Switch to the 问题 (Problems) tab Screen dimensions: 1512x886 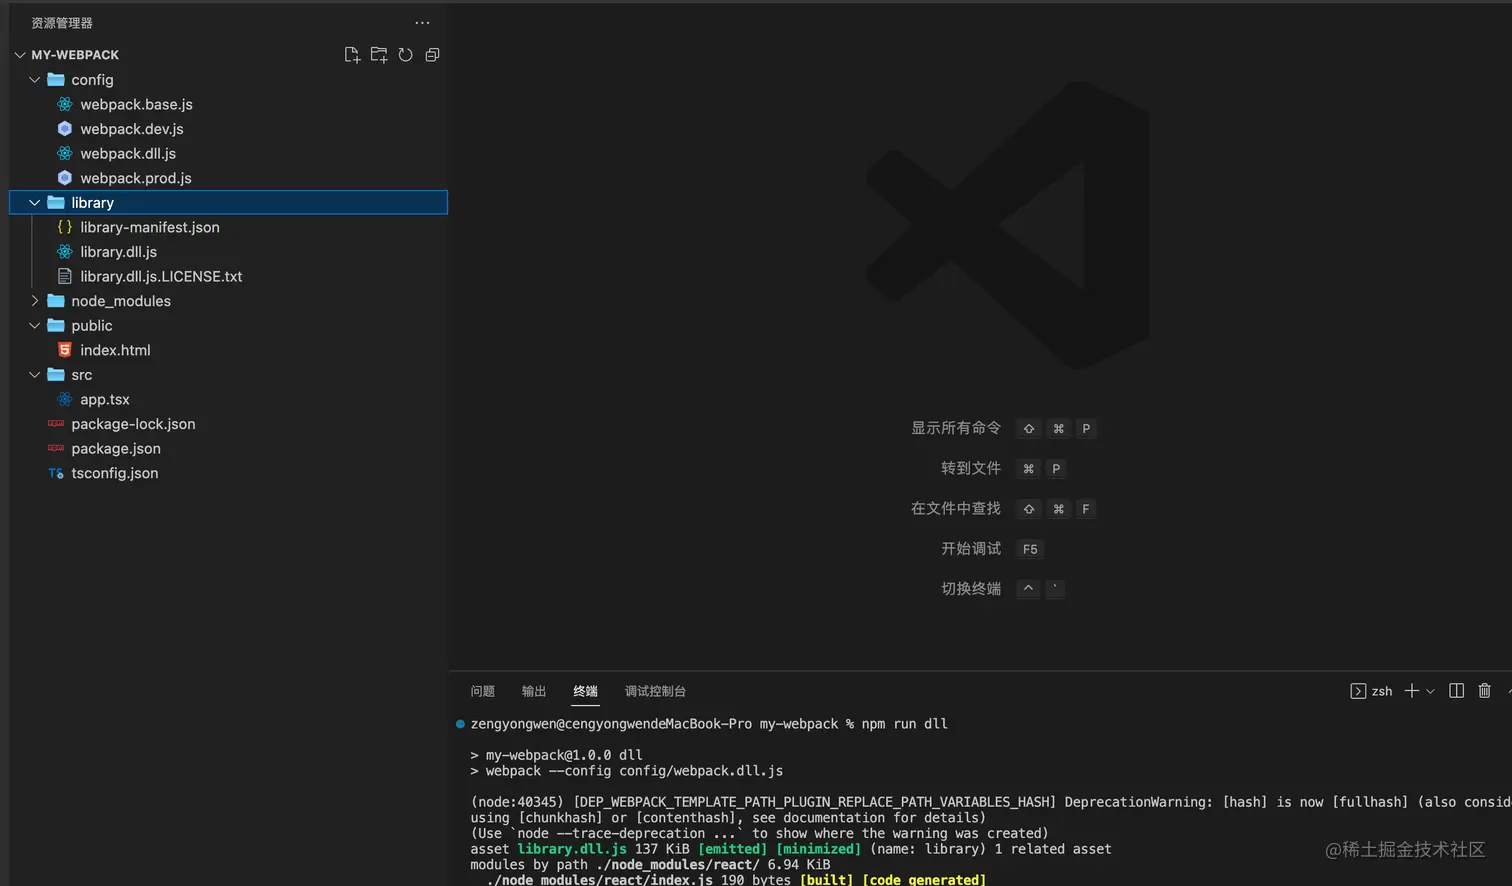click(x=483, y=691)
